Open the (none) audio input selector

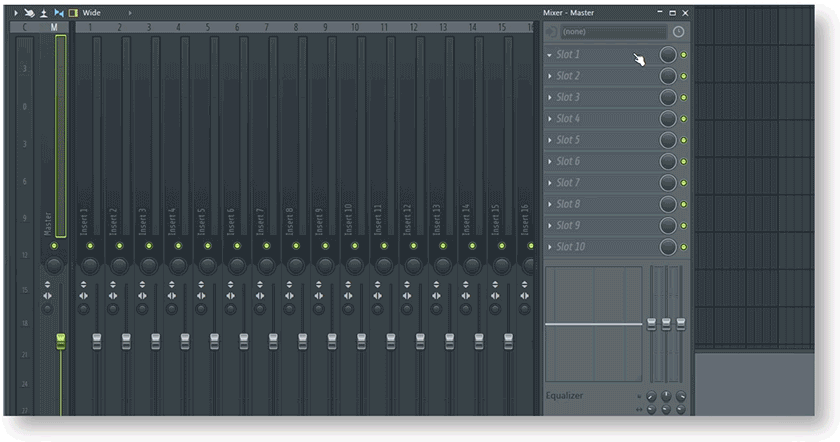coord(613,32)
